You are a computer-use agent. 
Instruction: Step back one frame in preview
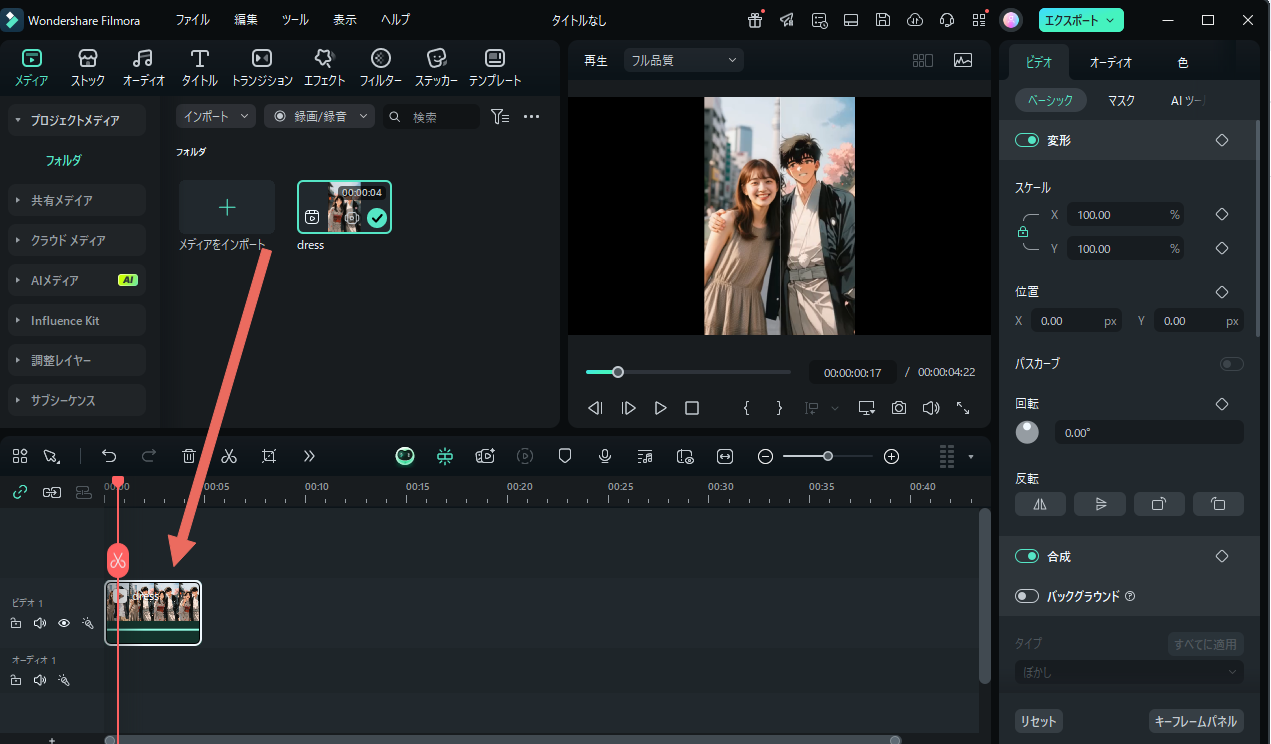(595, 408)
